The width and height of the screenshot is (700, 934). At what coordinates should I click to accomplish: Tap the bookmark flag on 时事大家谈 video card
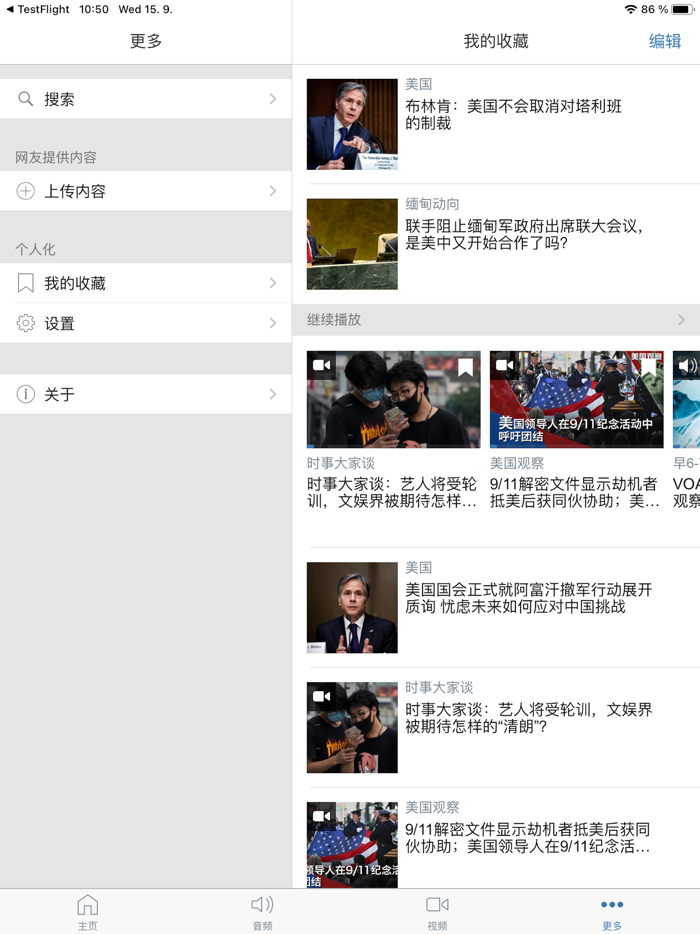[x=465, y=367]
